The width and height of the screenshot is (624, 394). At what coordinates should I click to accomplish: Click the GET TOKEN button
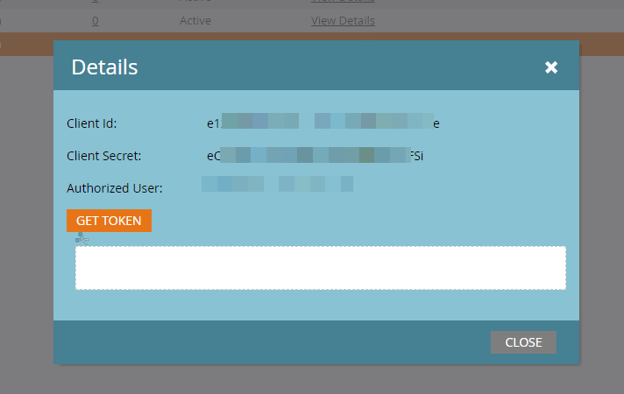[x=109, y=220]
